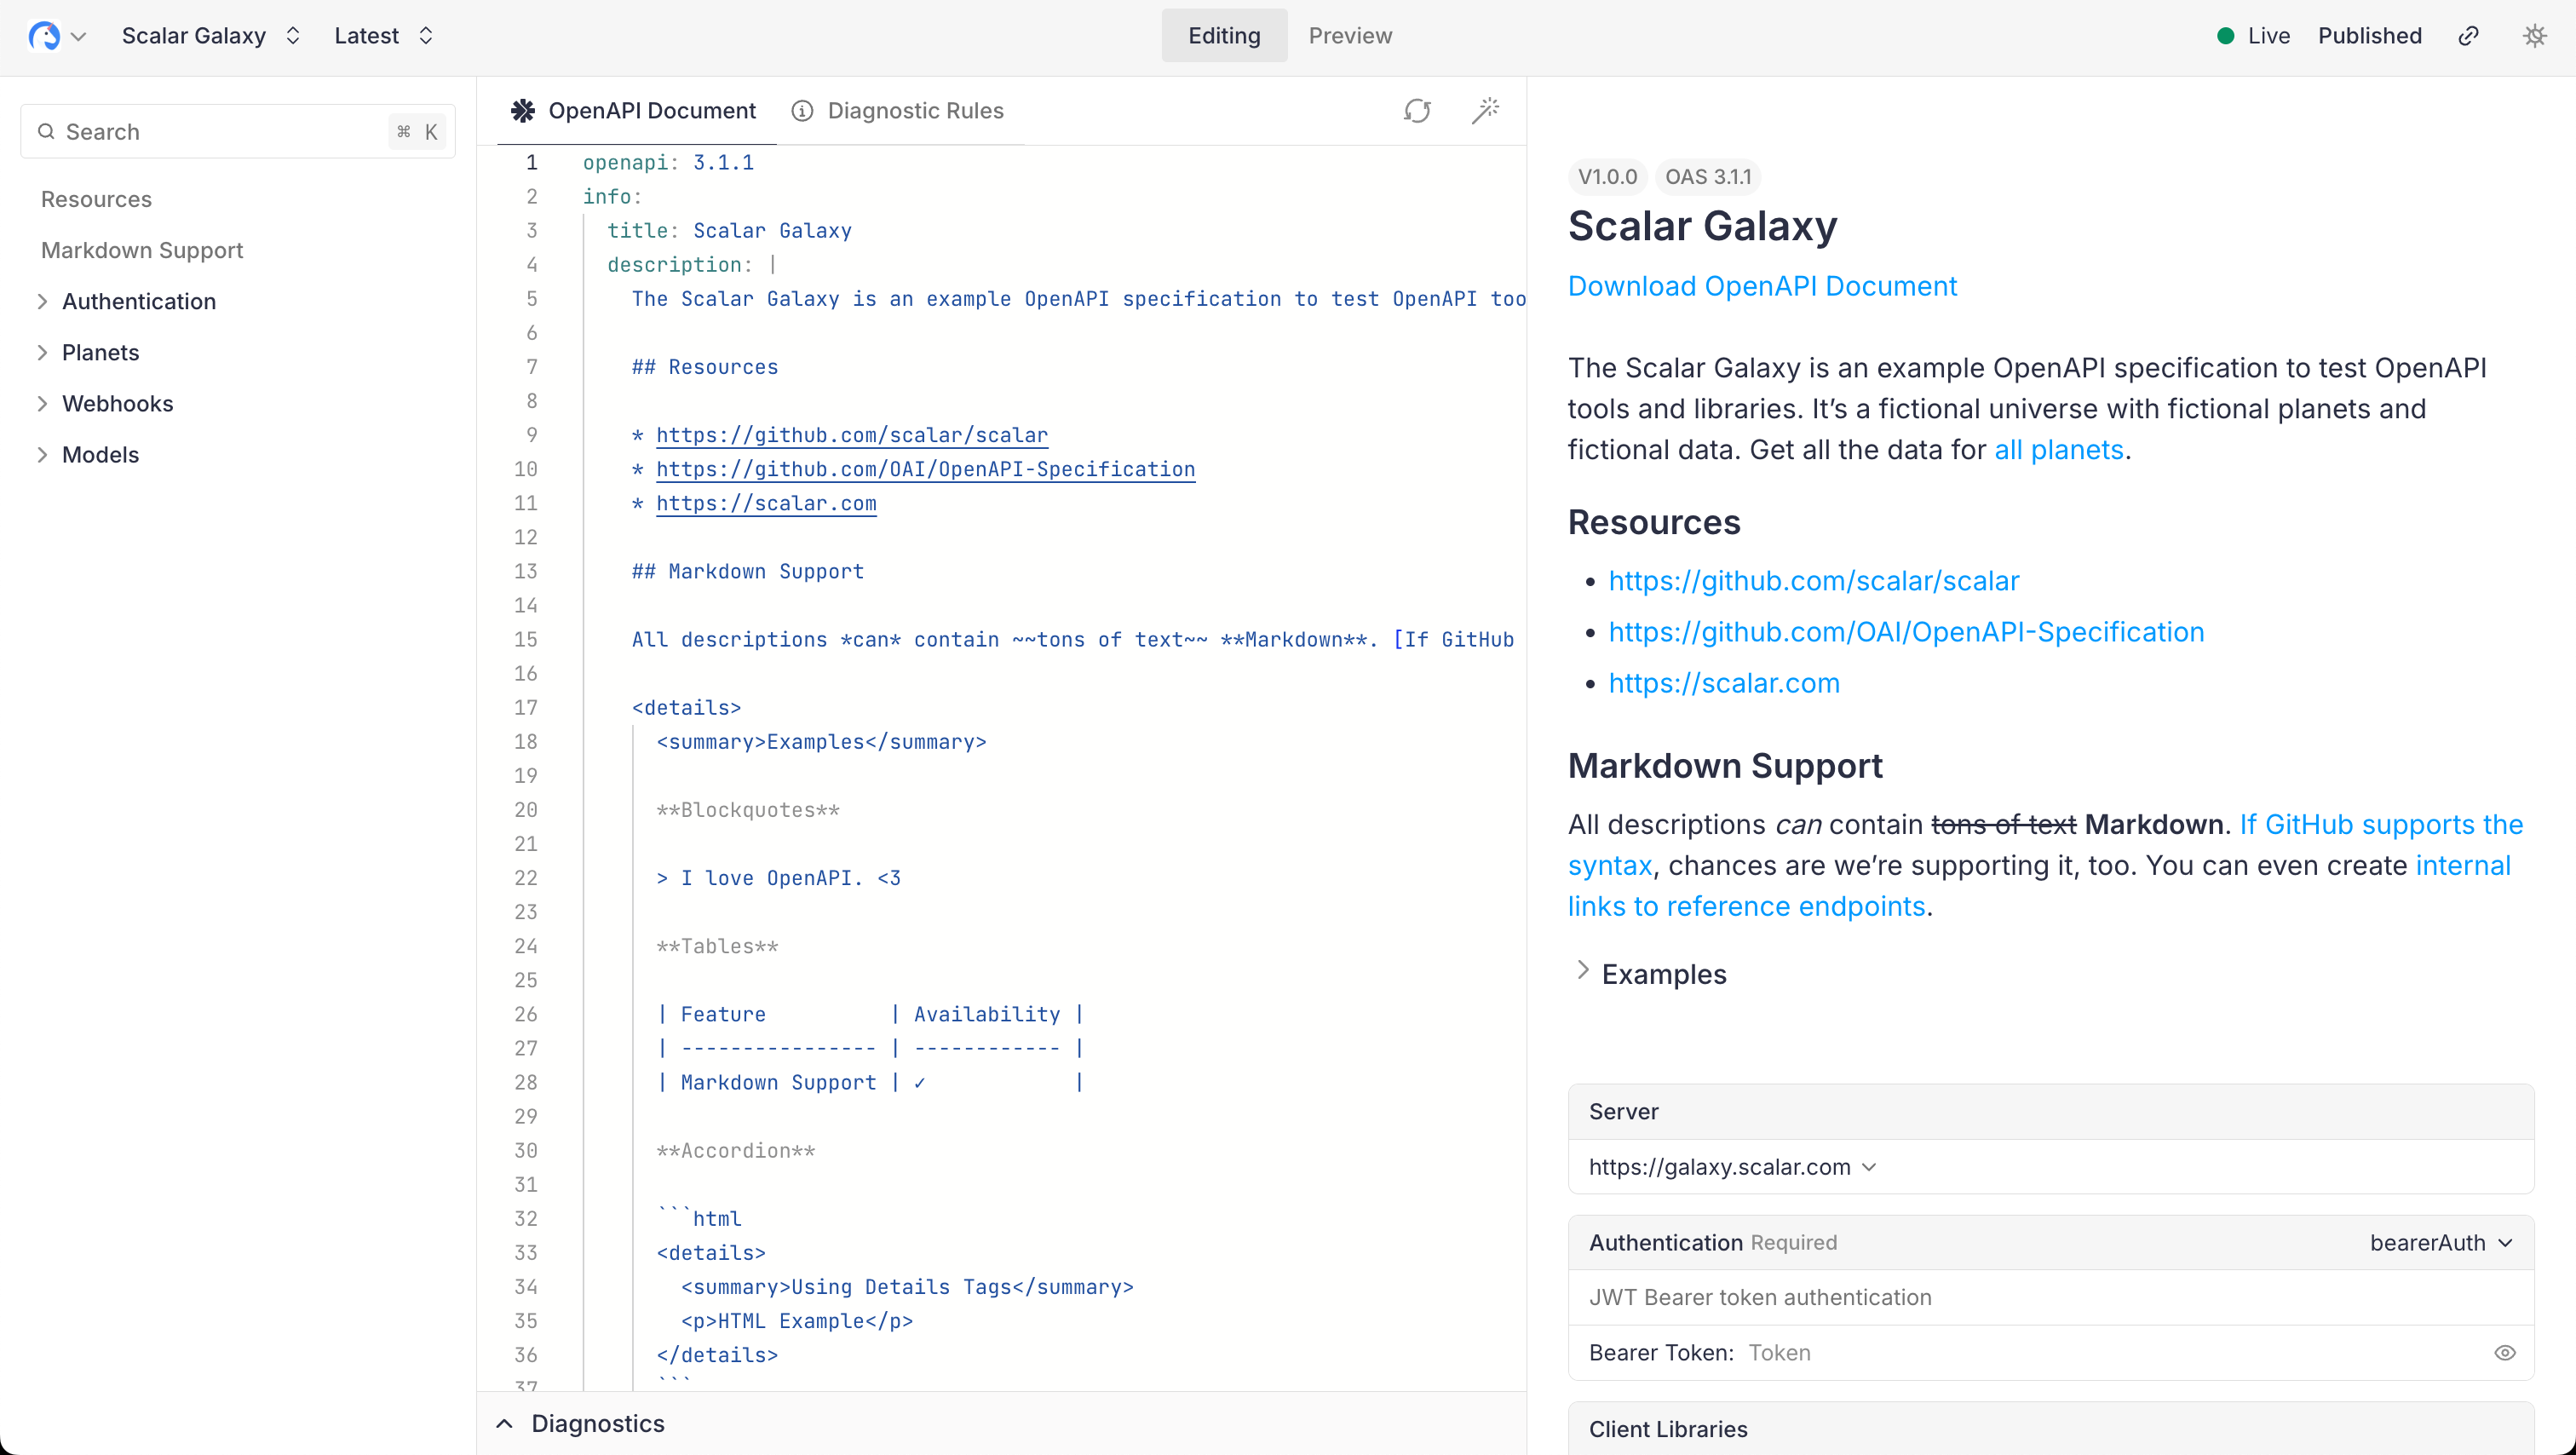Click the sync refresh icon in editor toolbar
The height and width of the screenshot is (1455, 2576).
pyautogui.click(x=1417, y=111)
